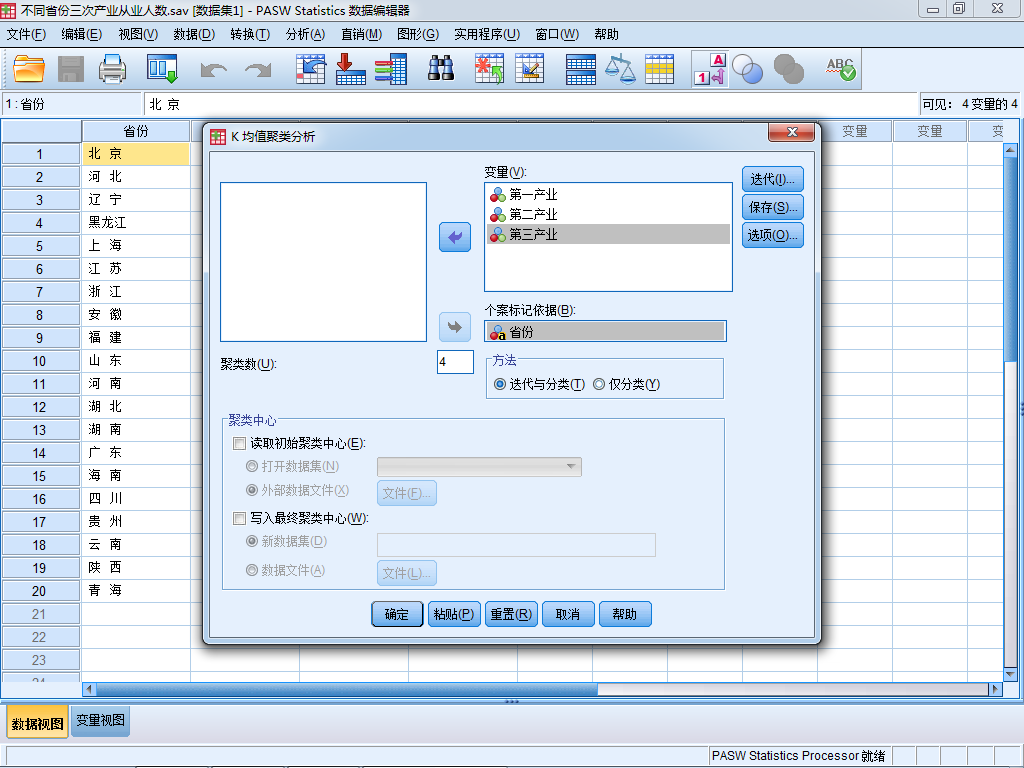Select 第一产业 in the variables list
This screenshot has height=768, width=1024.
(608, 195)
